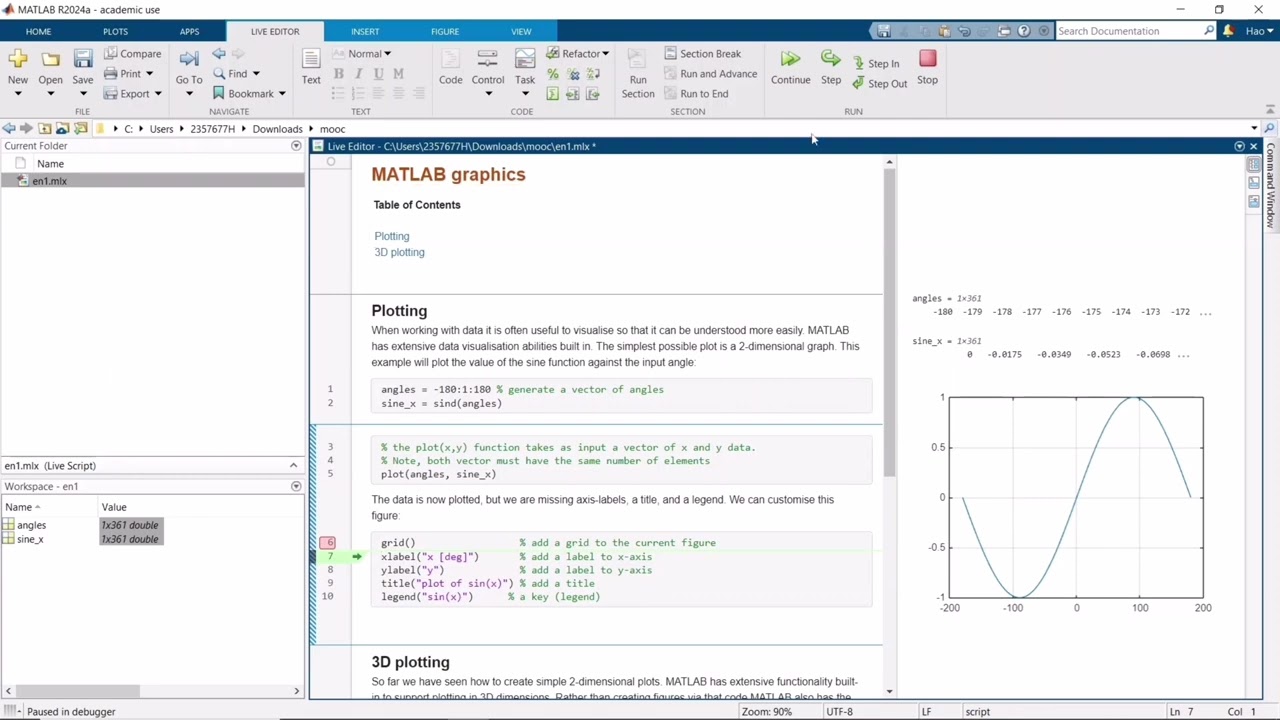The width and height of the screenshot is (1280, 720).
Task: Click the browse for folder icon
Action: (x=80, y=129)
